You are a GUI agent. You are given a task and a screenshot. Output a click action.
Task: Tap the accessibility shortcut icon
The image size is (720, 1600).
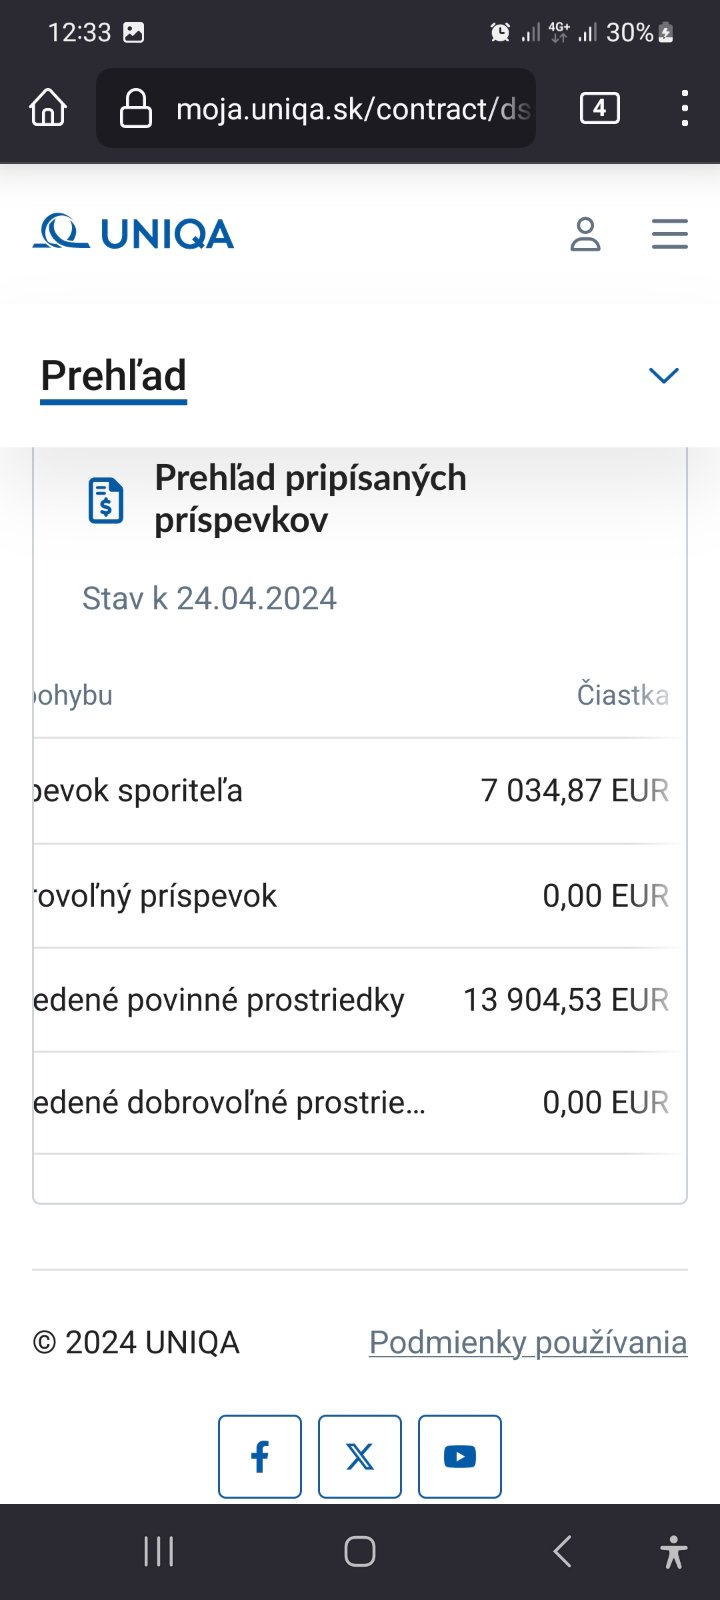pos(674,1551)
